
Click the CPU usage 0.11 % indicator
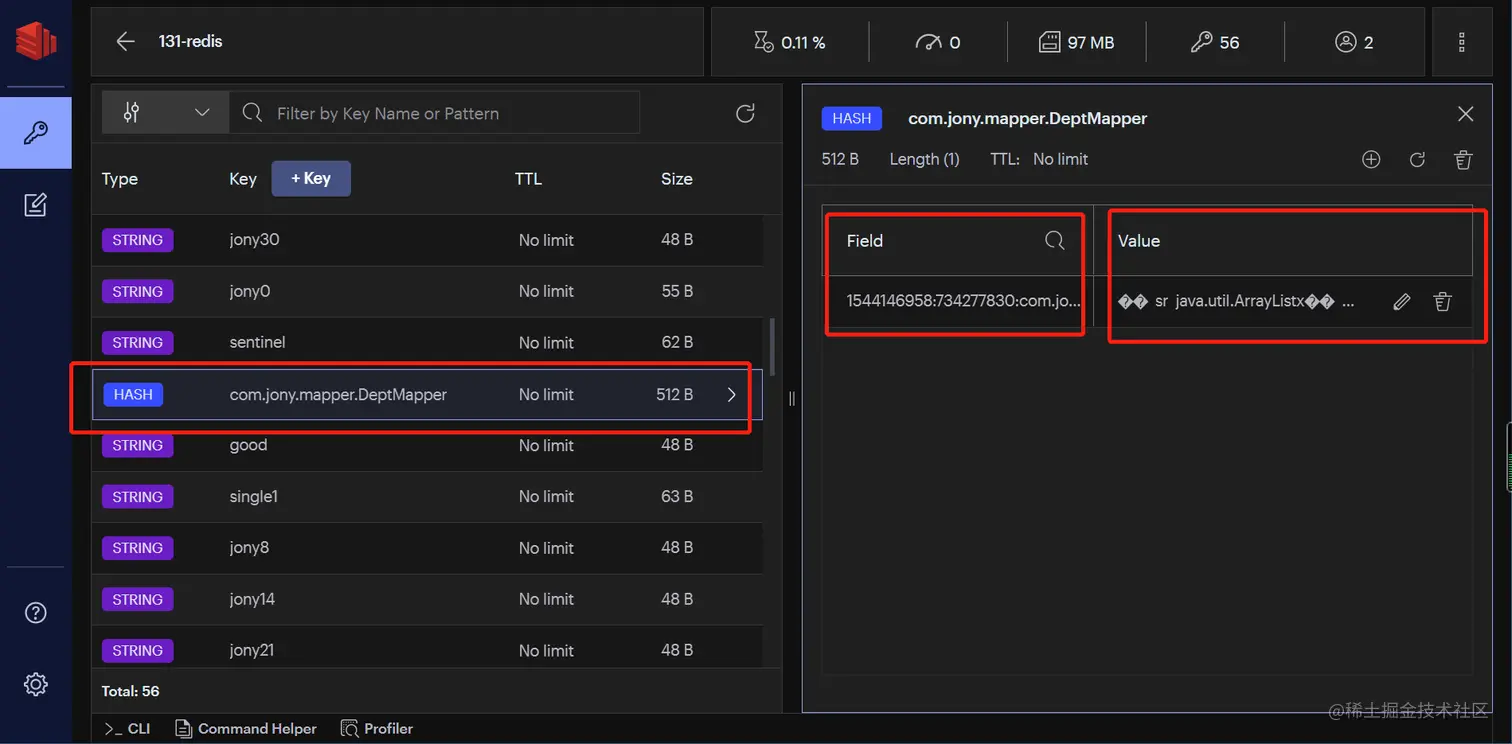point(790,42)
